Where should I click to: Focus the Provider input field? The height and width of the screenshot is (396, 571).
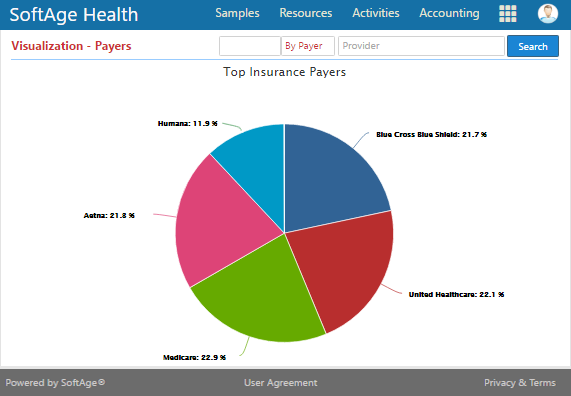(x=421, y=46)
